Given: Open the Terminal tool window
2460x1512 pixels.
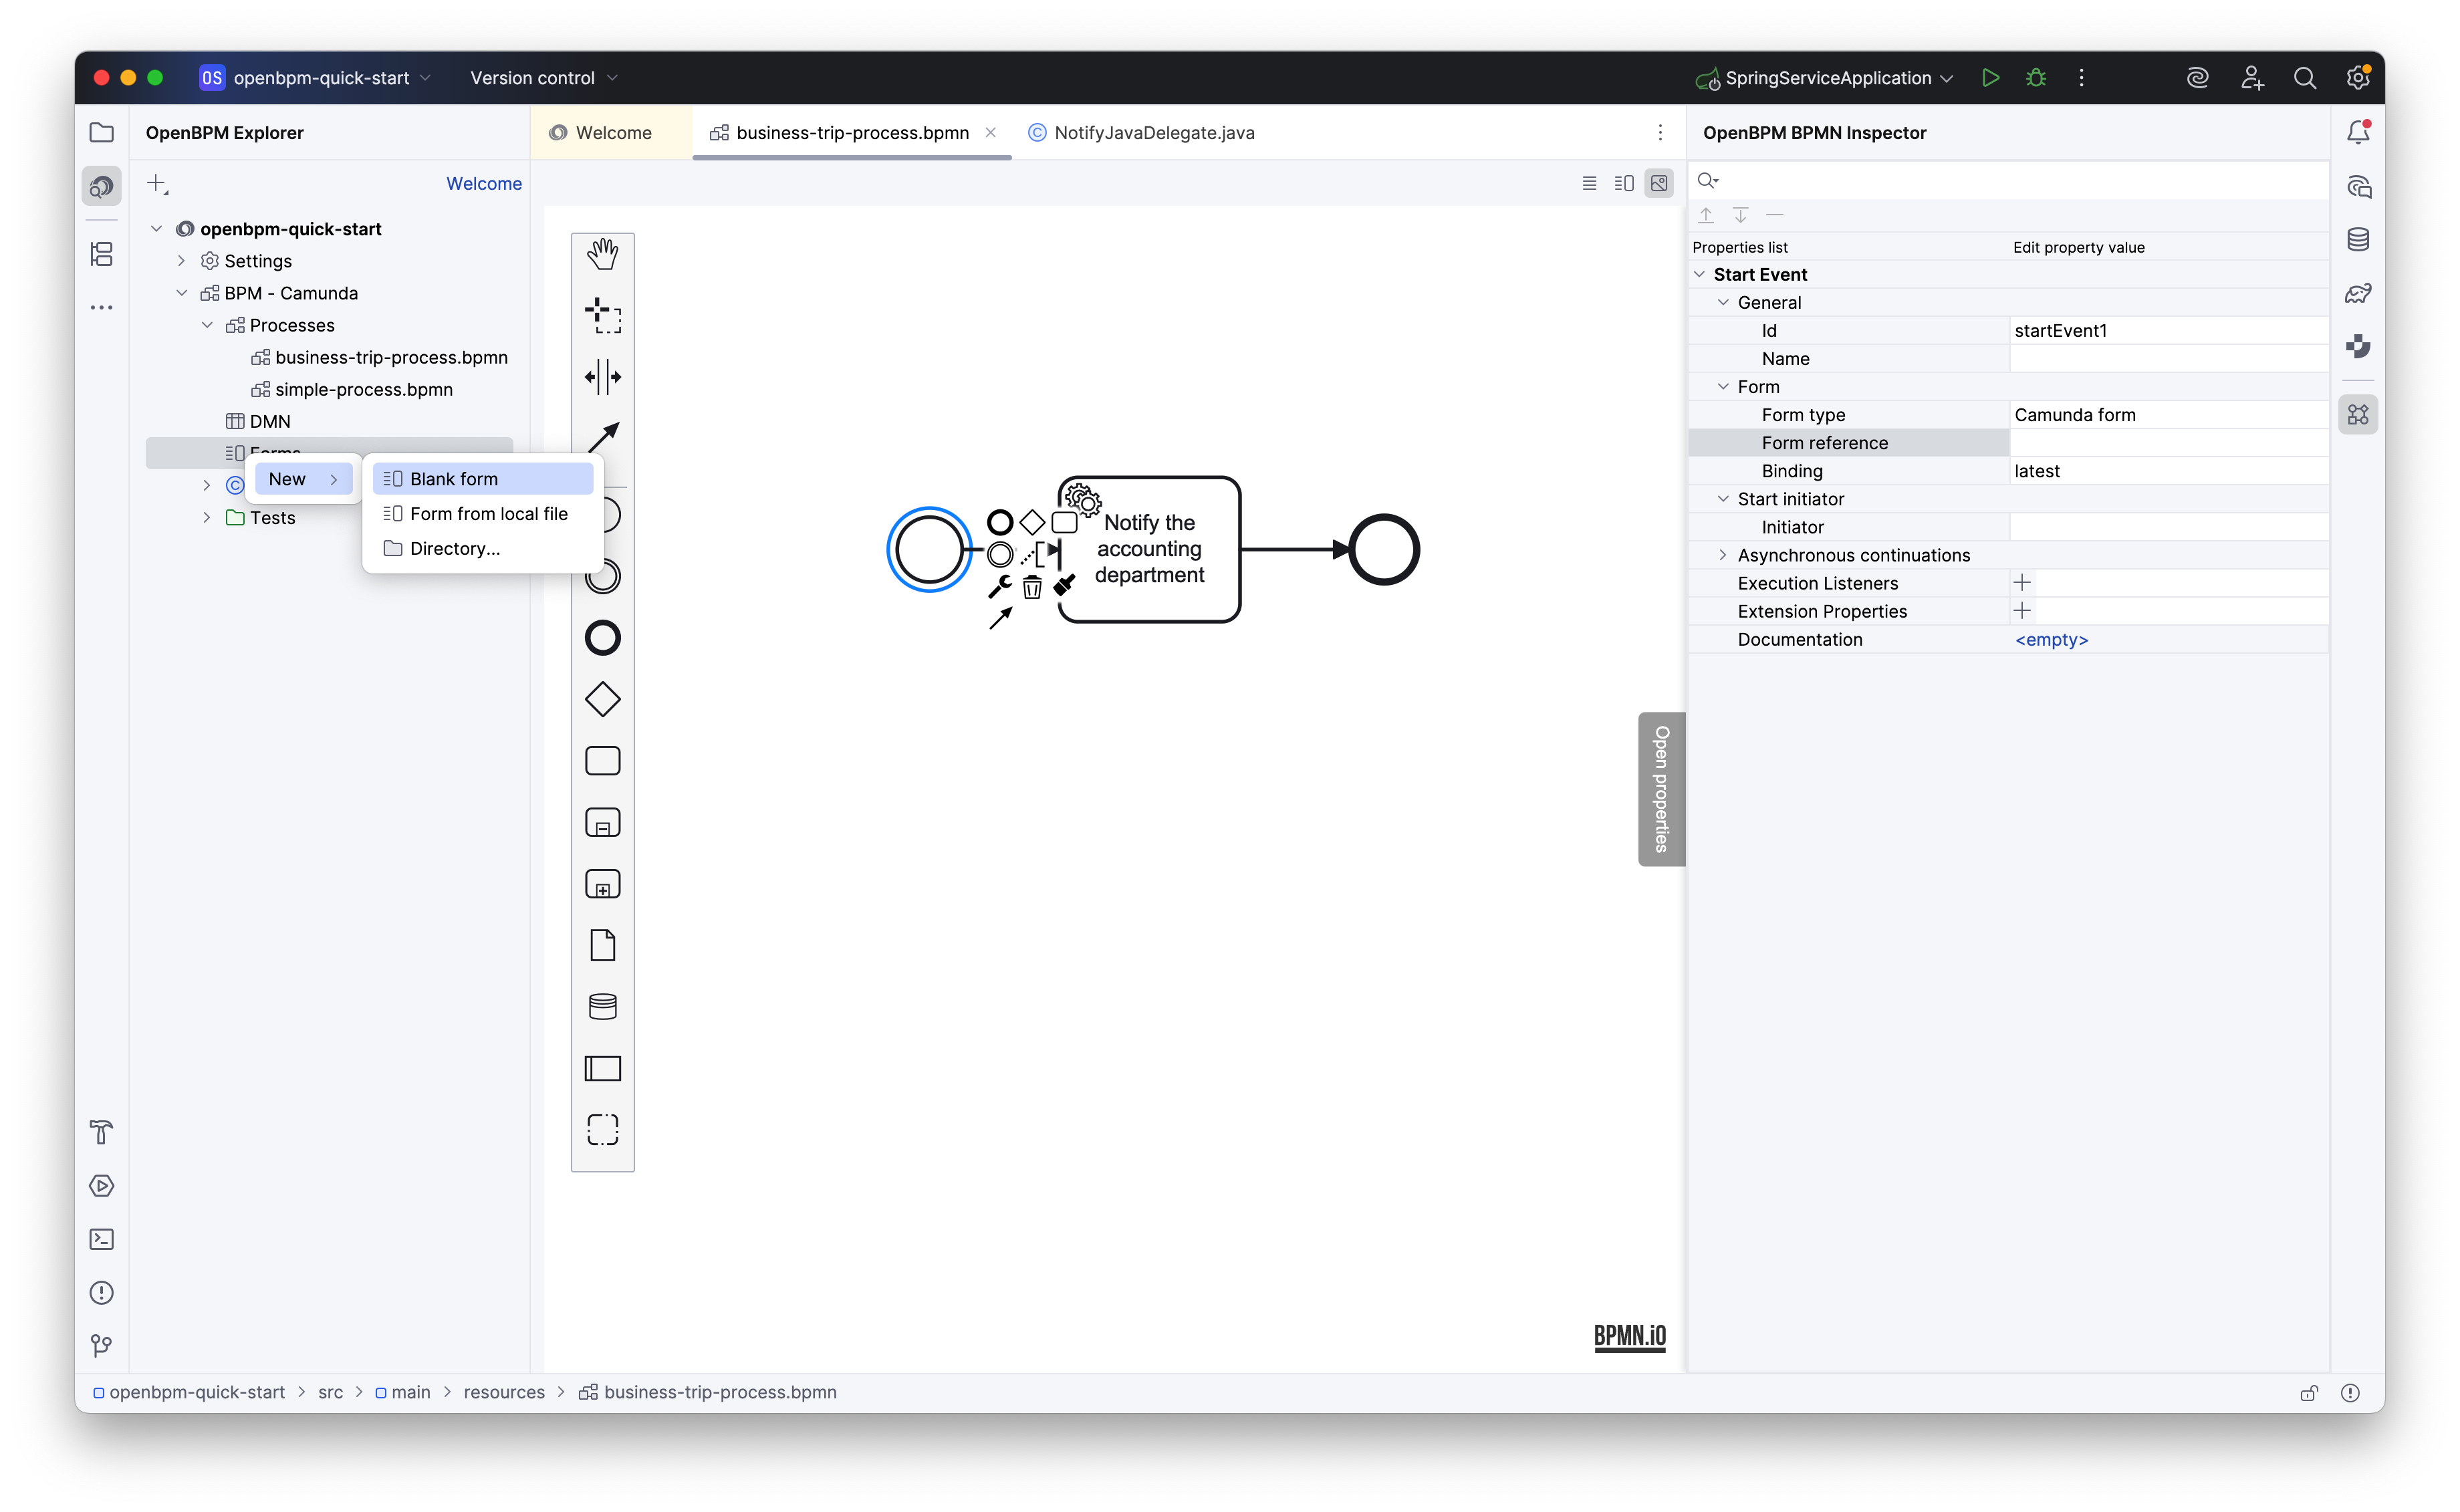Looking at the screenshot, I should (102, 1239).
